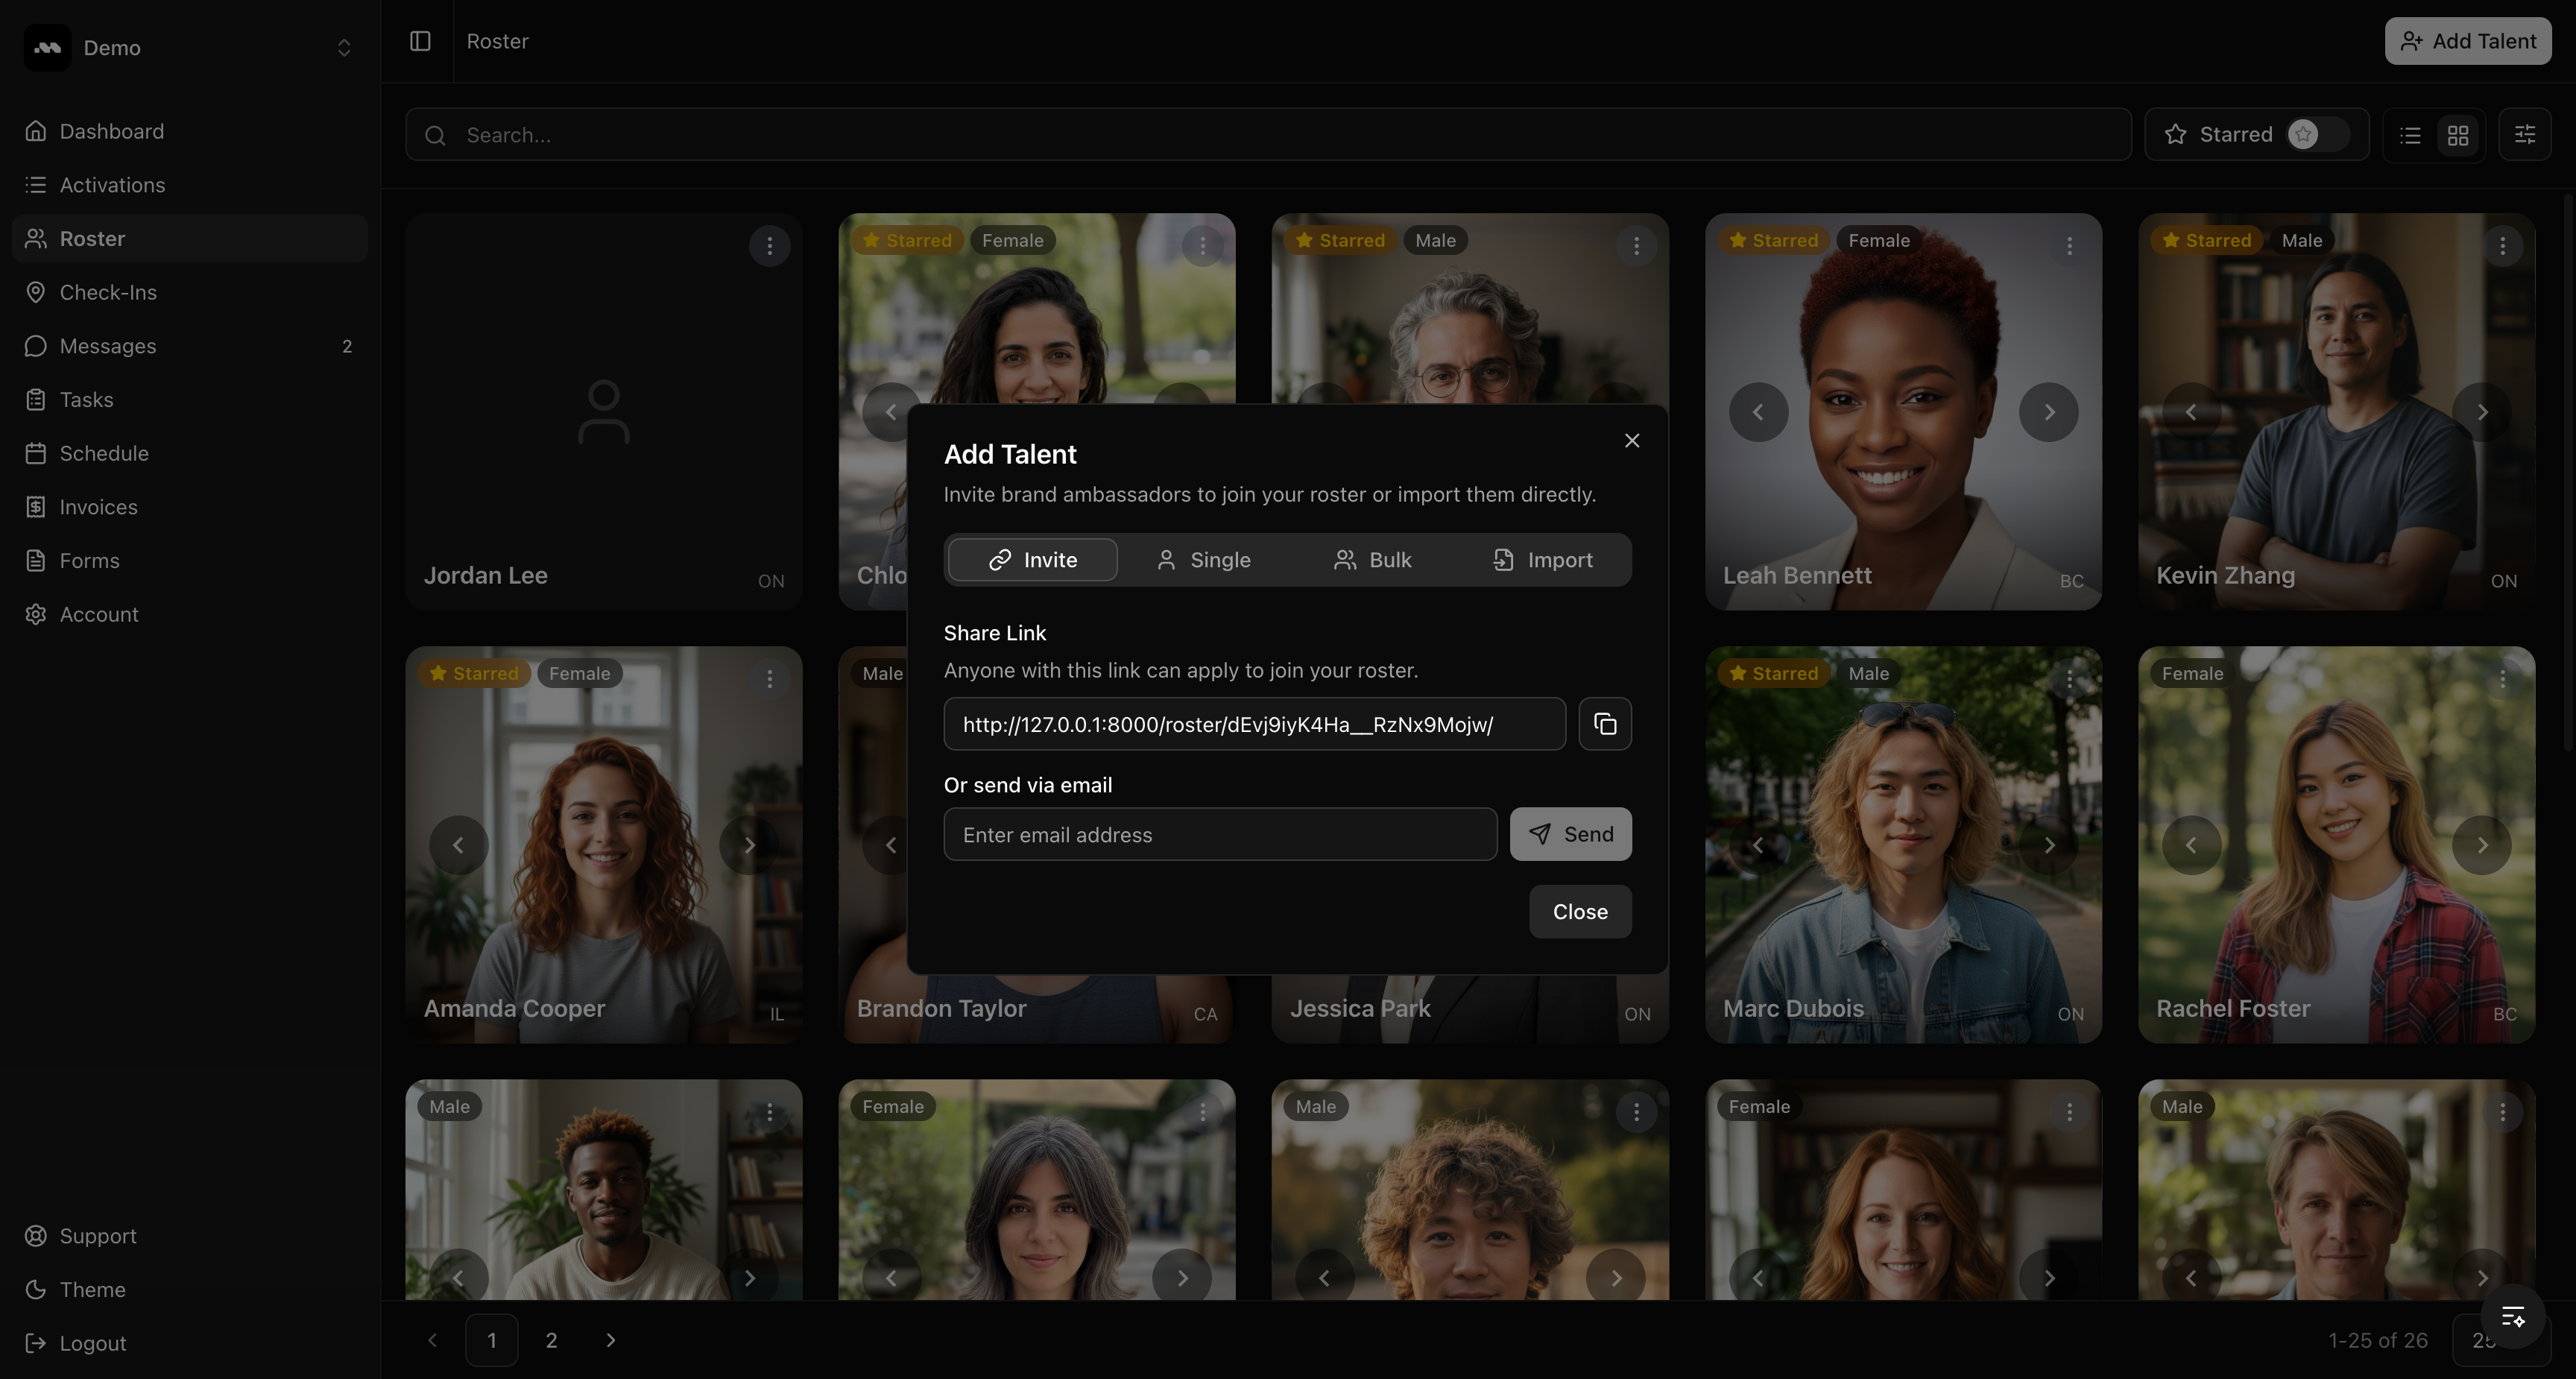Toggle the Theme setting in sidebar
This screenshot has height=1379, width=2576.
tap(91, 1290)
